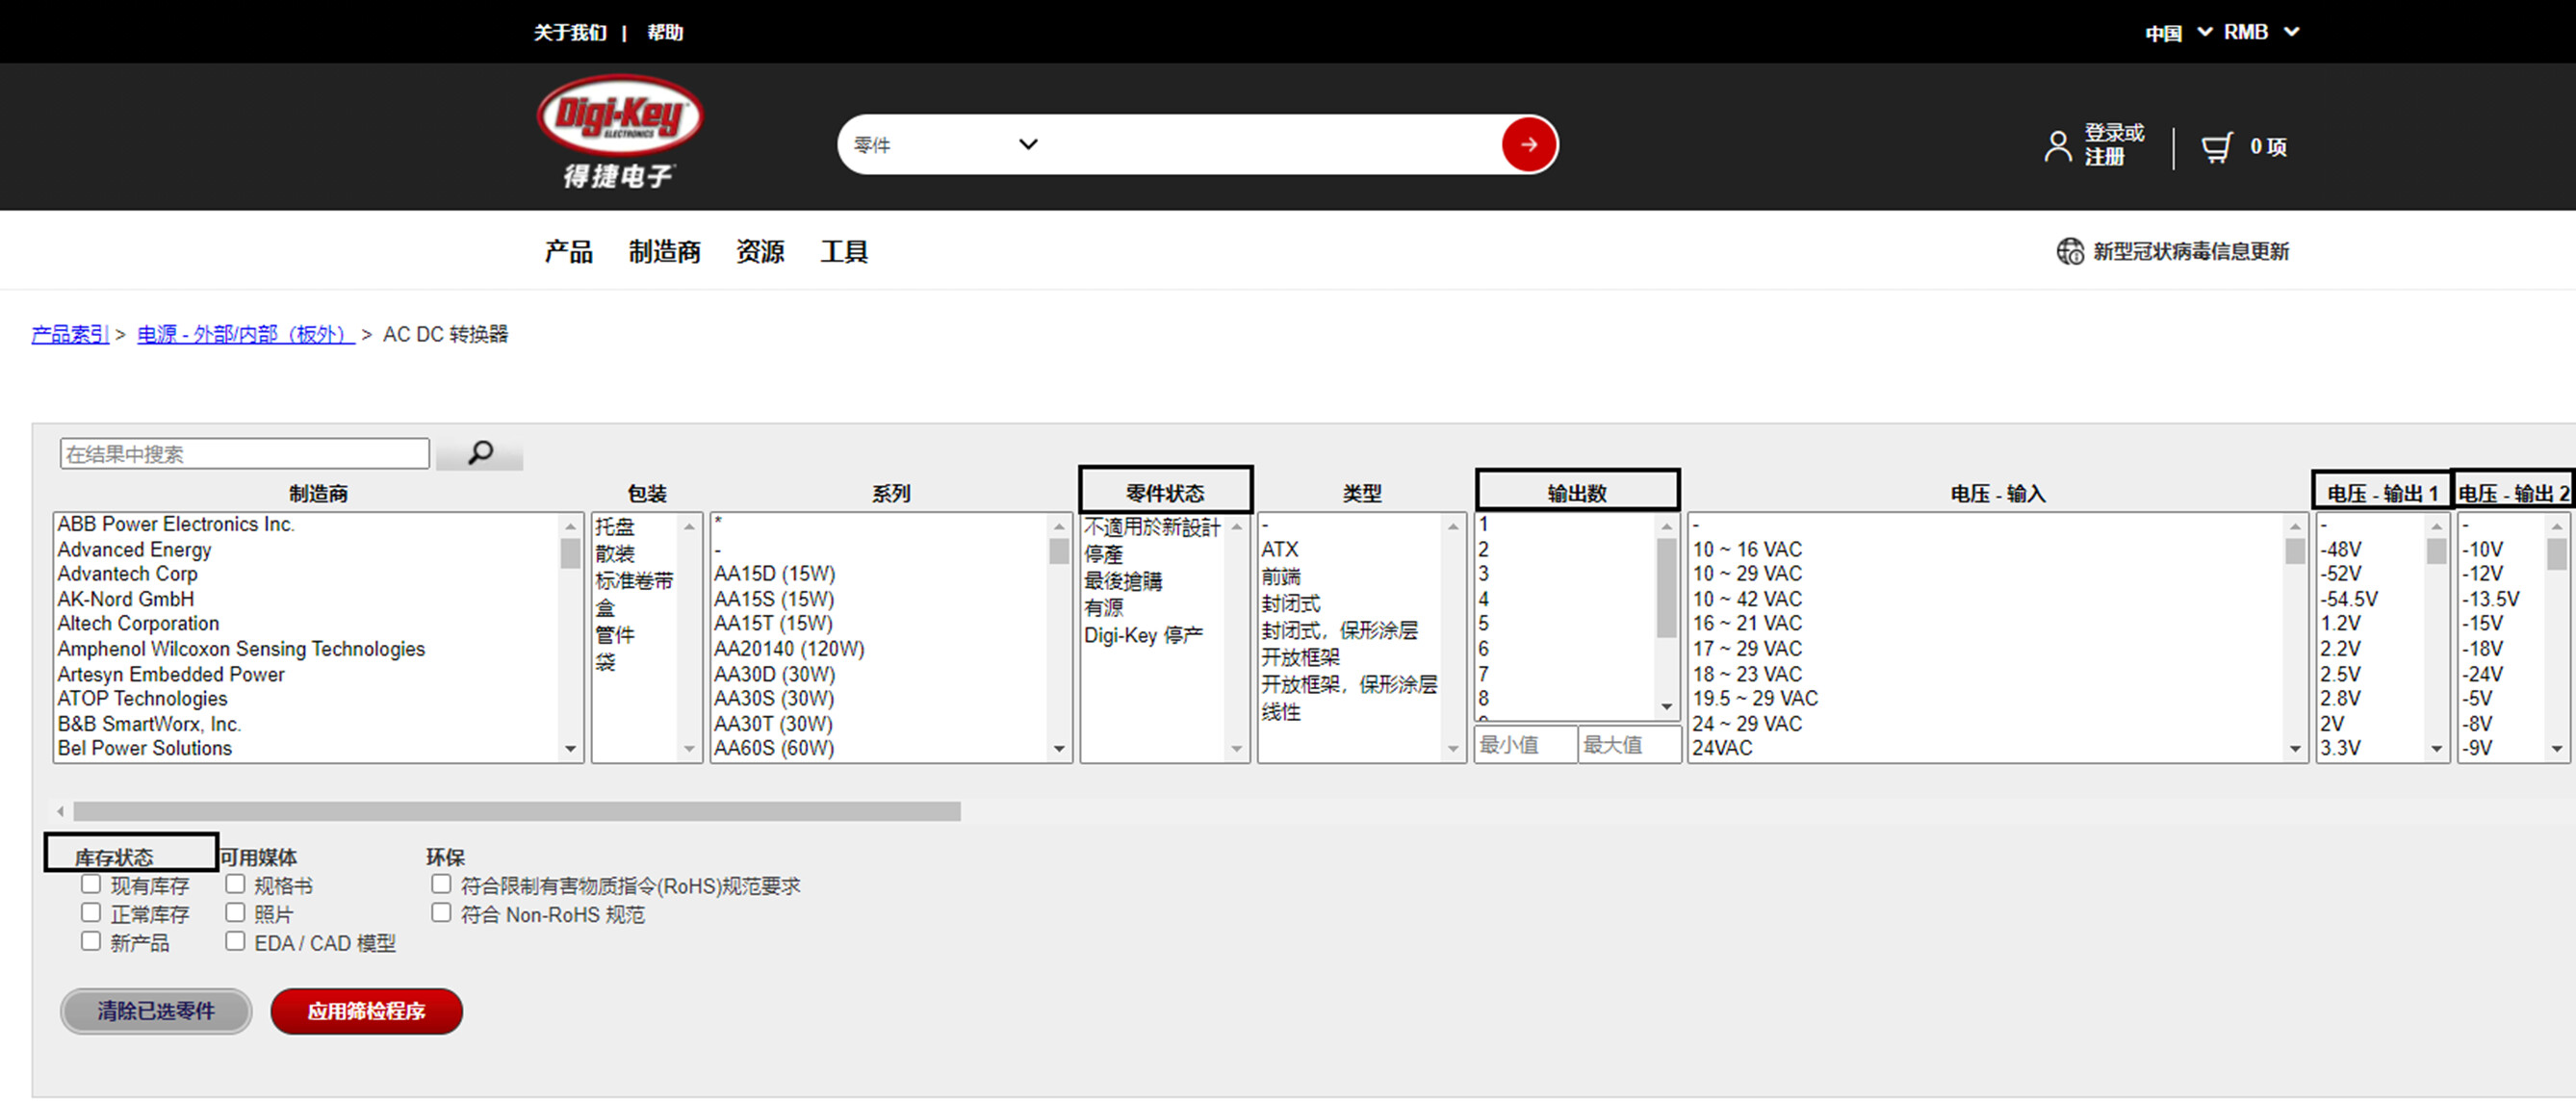The height and width of the screenshot is (1101, 2576).
Task: Click left arrow of horizontal filter scrollbar
Action: pos(61,811)
